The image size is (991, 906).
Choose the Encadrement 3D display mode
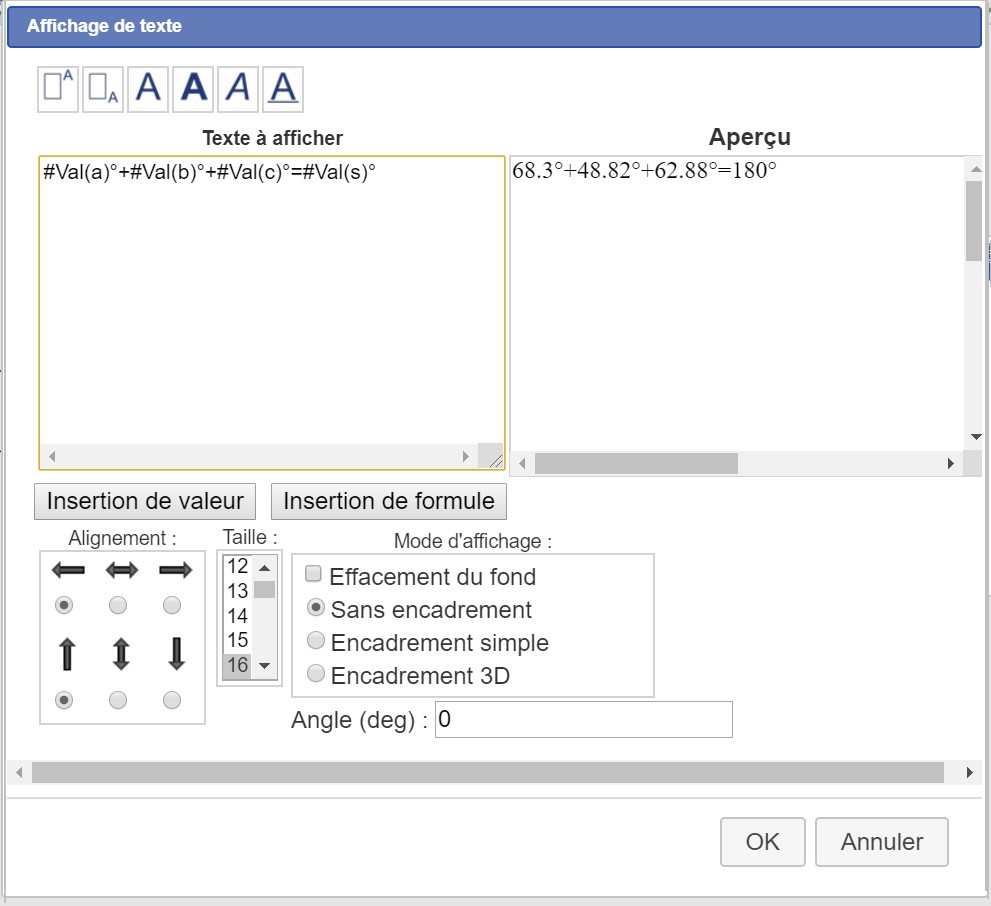click(x=316, y=674)
